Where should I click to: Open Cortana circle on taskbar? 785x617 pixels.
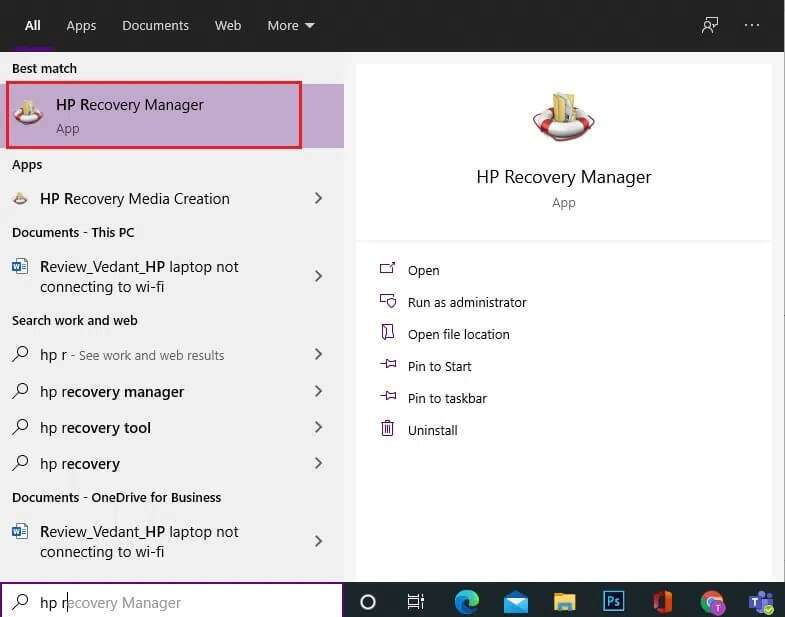pos(368,602)
